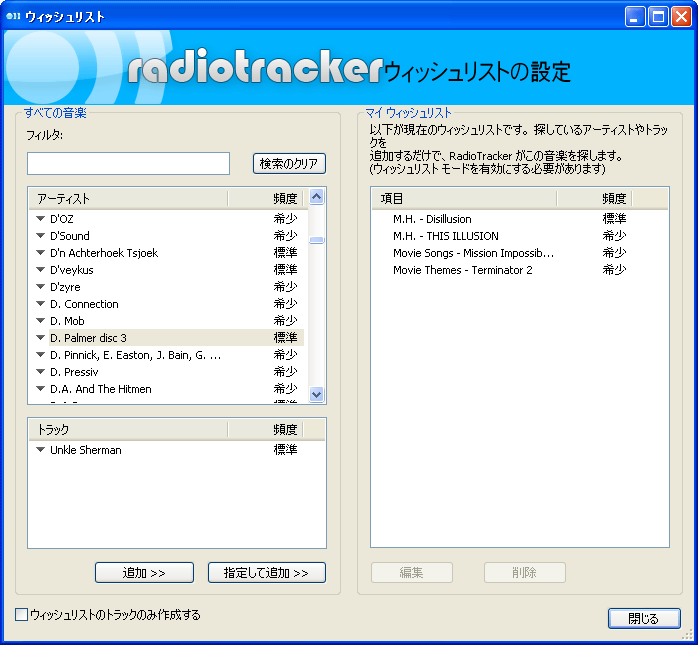Screen dimensions: 698x645
Task: Expand D. Palmer disc 3 triangle
Action: (41, 337)
